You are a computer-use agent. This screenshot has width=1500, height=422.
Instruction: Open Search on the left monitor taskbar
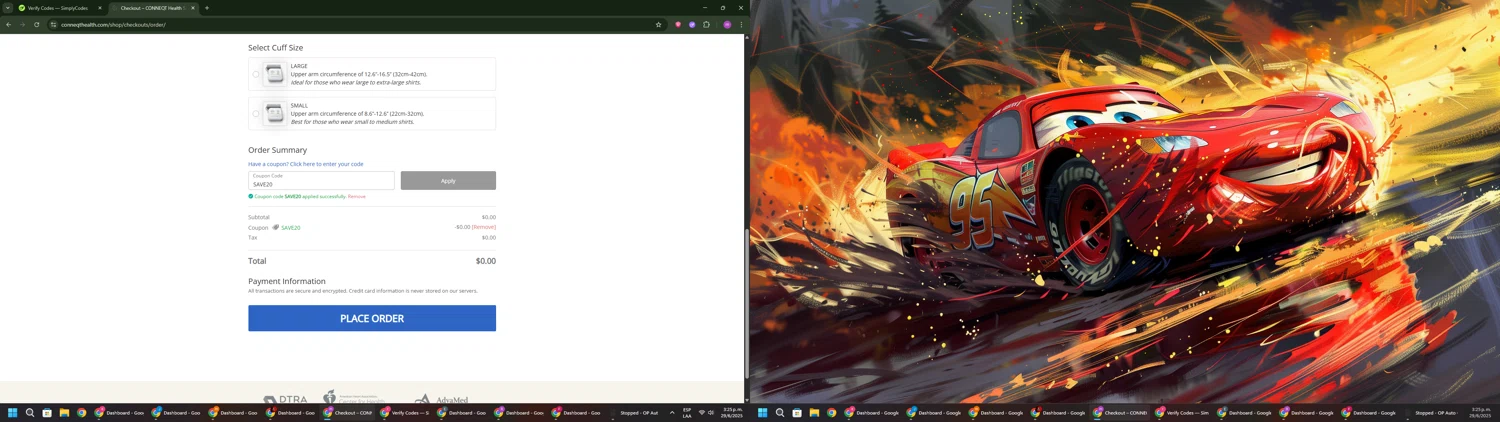tap(30, 413)
